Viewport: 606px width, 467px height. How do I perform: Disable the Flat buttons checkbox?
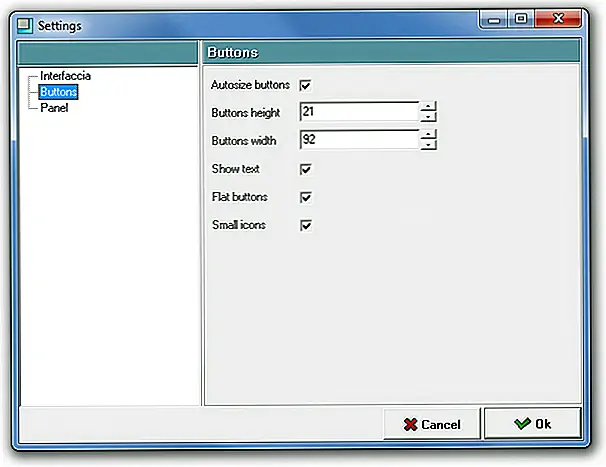click(x=306, y=197)
